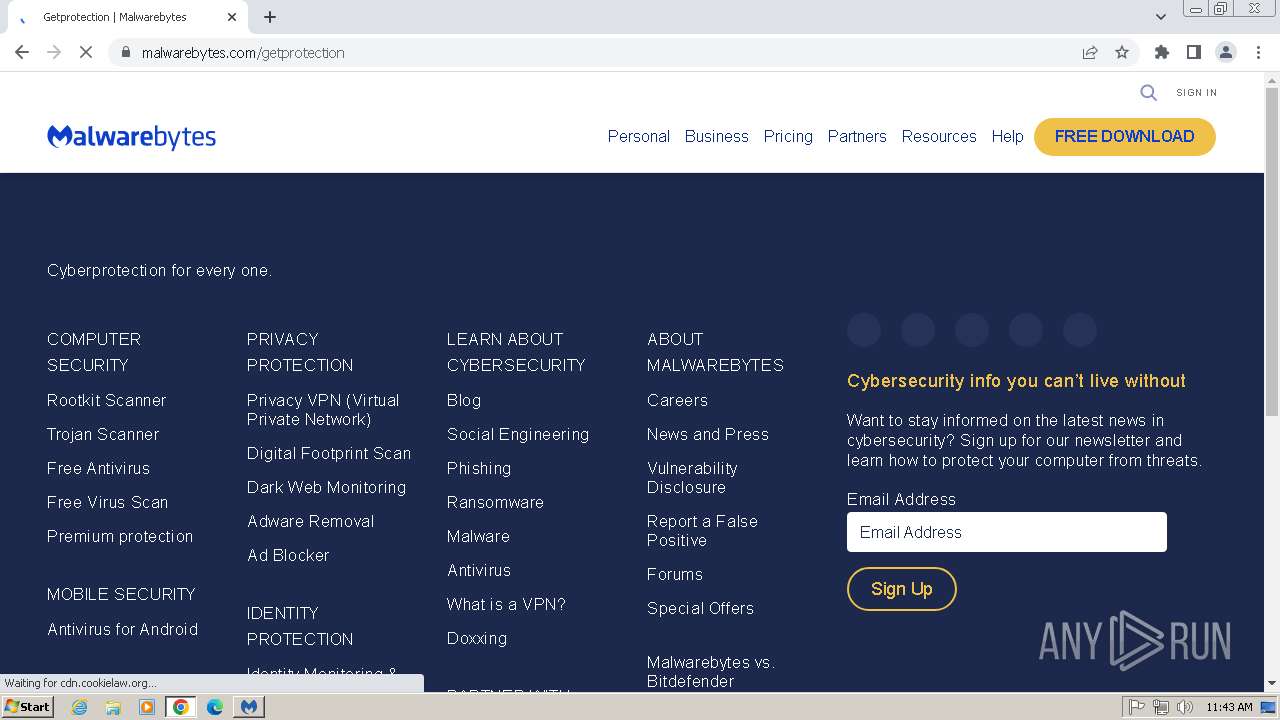Open the Free Virus Scan link

click(x=108, y=502)
